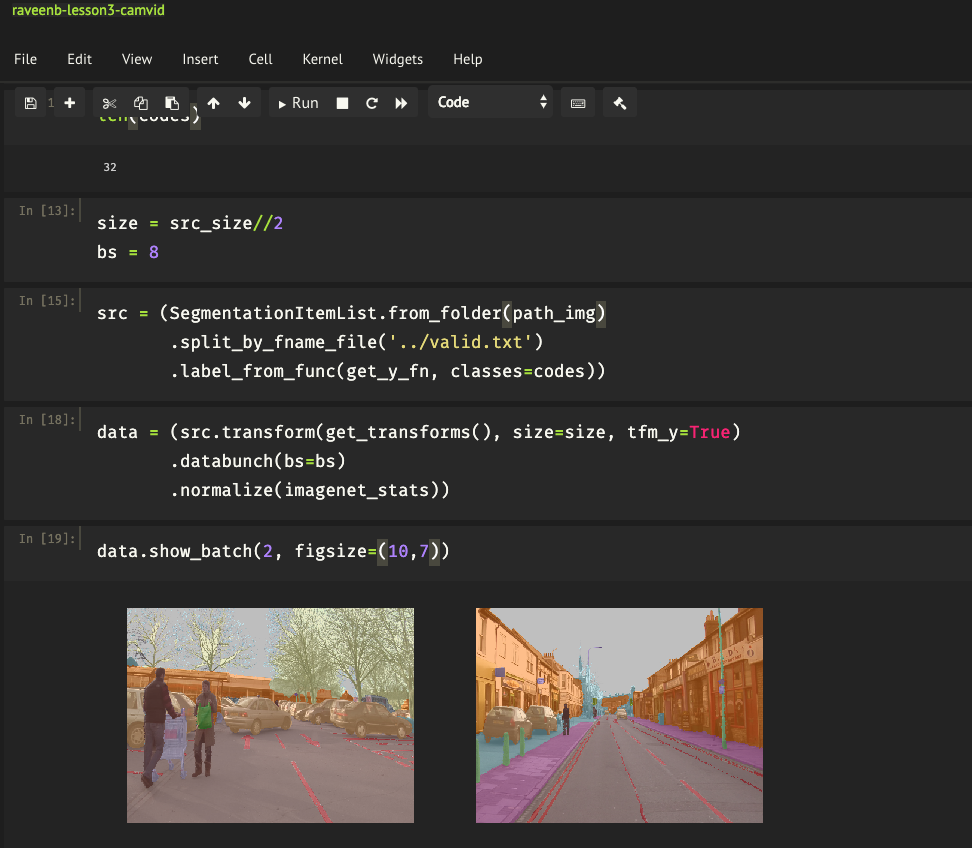Open the command palette keyboard icon
The image size is (972, 848).
(578, 103)
